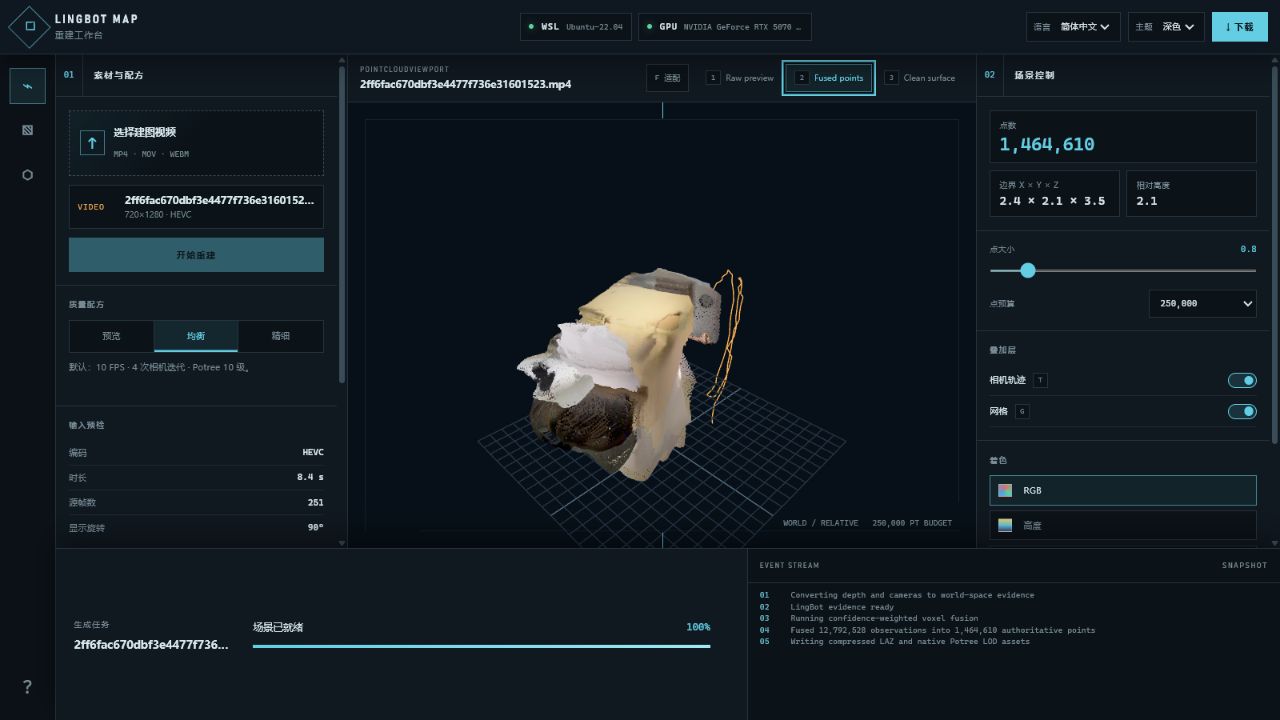Click the 相对高度 2.1 value
Screen dimensions: 1280x720
pyautogui.click(x=1147, y=201)
